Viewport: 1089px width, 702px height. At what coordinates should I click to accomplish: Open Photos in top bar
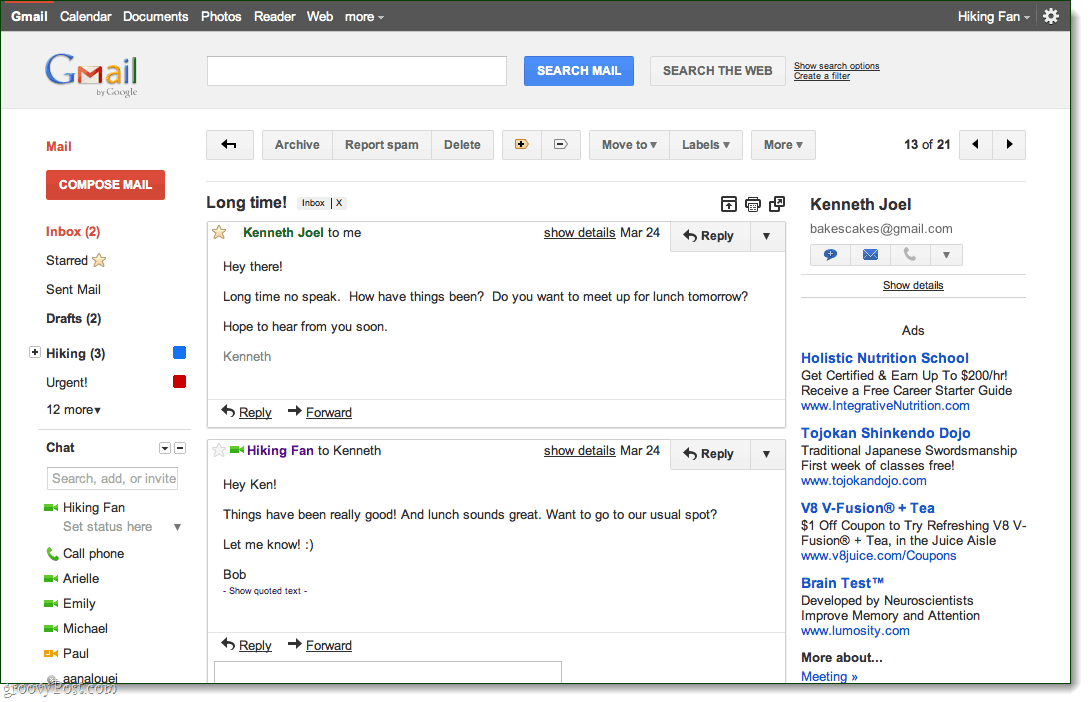pyautogui.click(x=221, y=16)
